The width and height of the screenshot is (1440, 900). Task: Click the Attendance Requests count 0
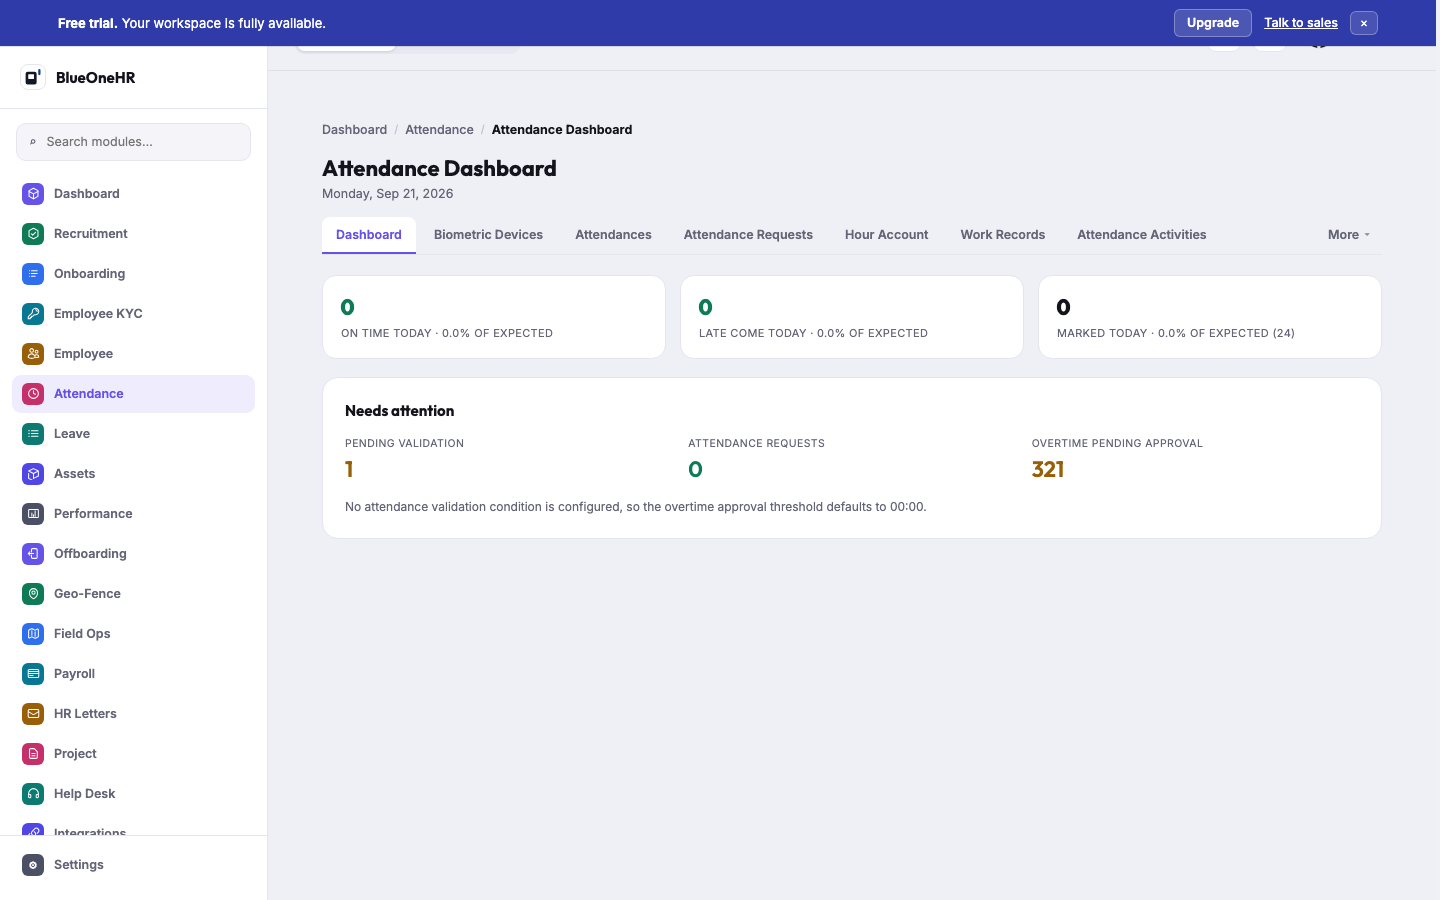tap(695, 469)
